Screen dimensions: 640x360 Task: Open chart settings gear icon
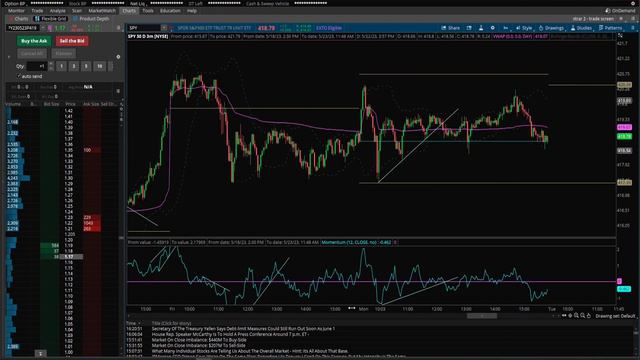(493, 28)
